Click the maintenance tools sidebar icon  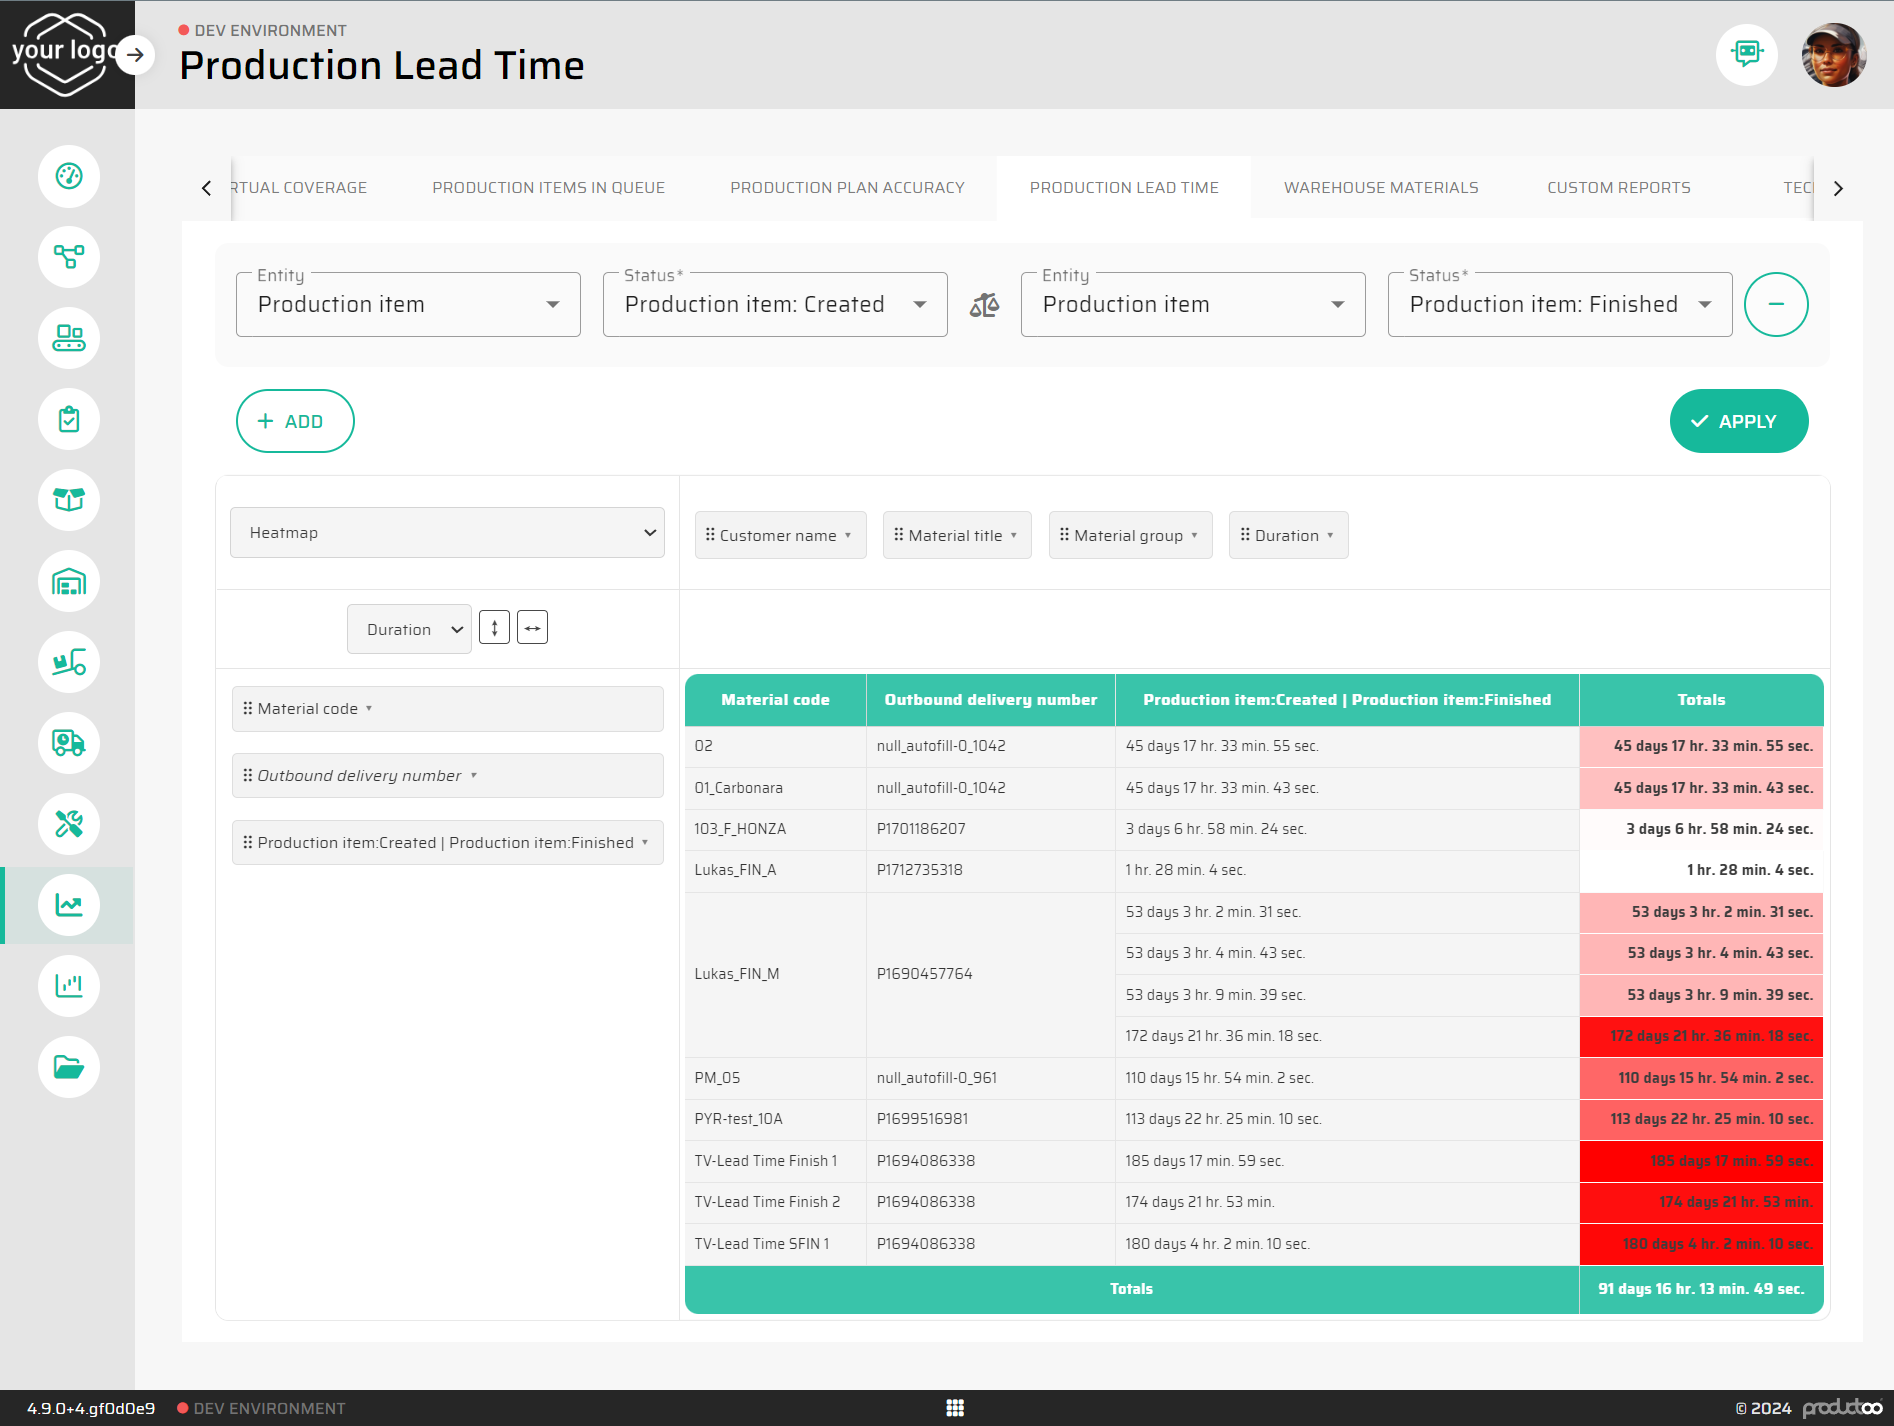click(x=68, y=824)
